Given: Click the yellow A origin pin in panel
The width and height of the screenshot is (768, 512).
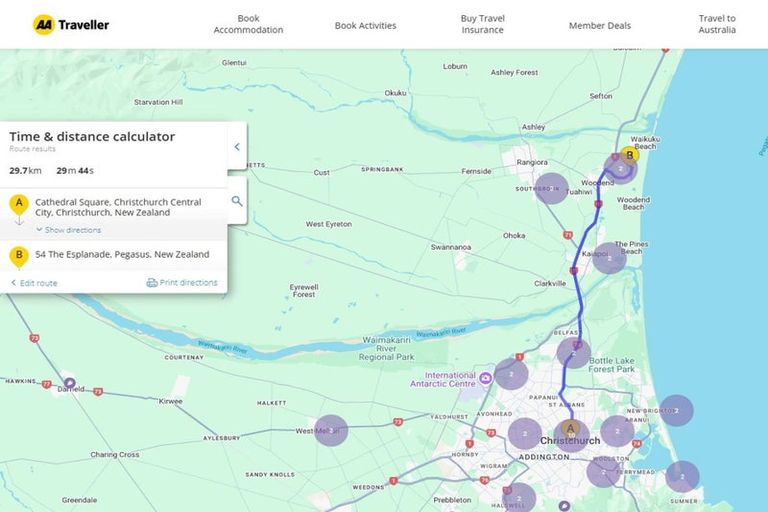Looking at the screenshot, I should click(x=18, y=203).
